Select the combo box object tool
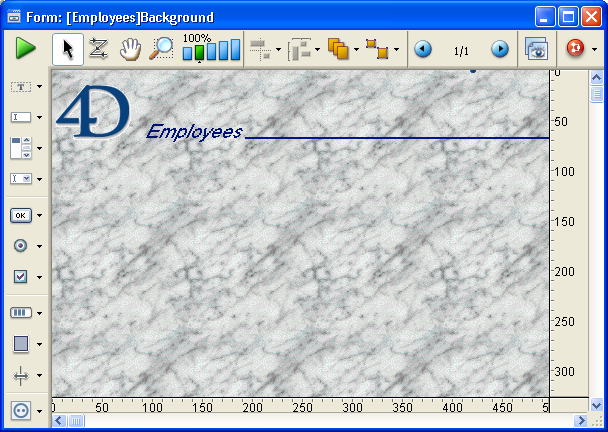Image resolution: width=608 pixels, height=432 pixels. 21,178
